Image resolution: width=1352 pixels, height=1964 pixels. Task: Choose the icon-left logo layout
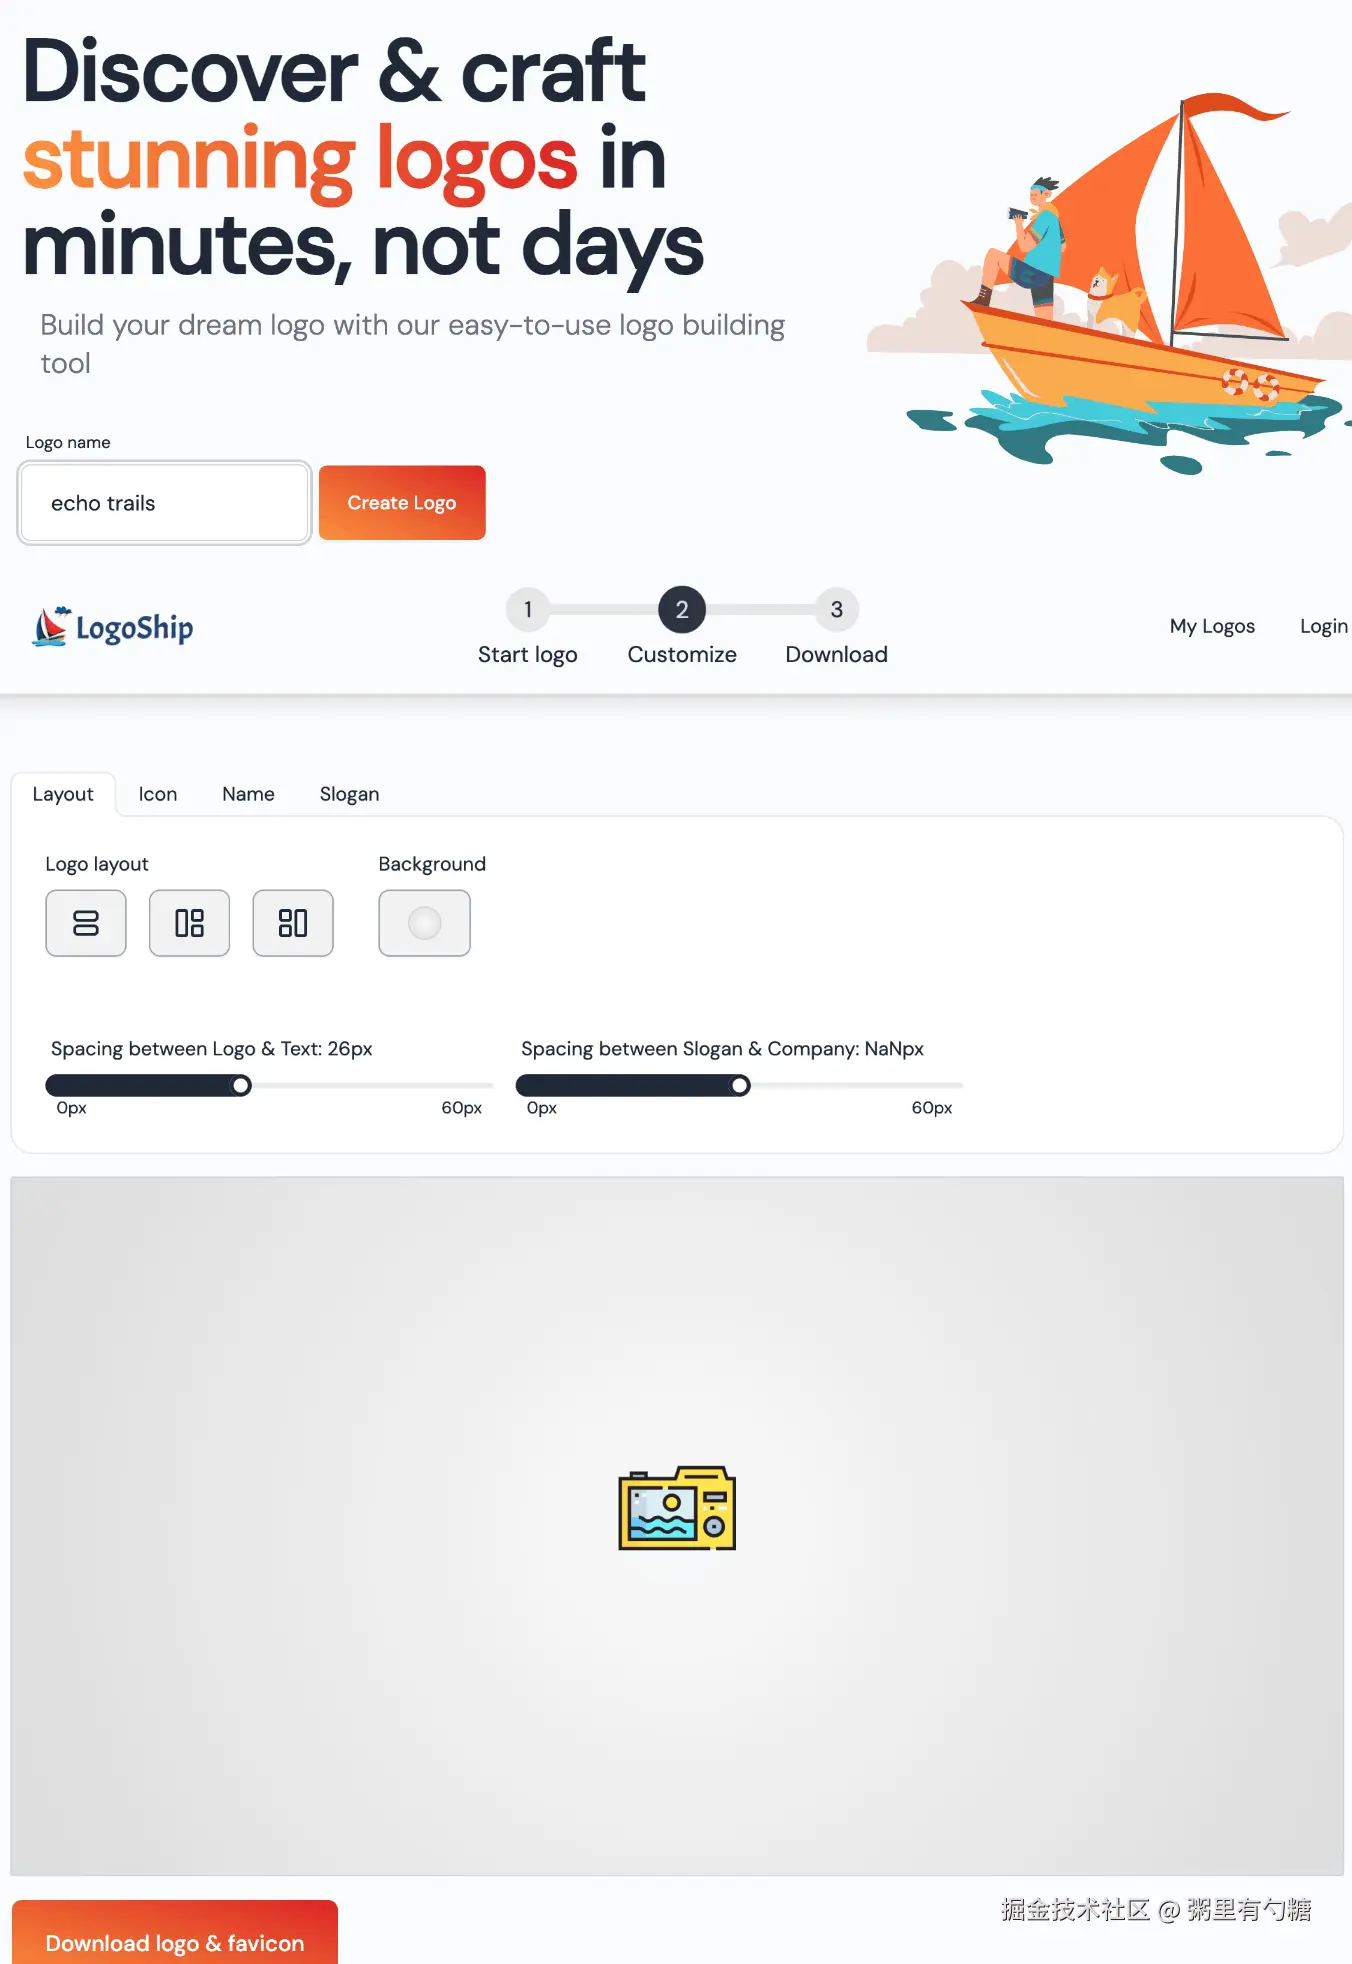pyautogui.click(x=189, y=923)
